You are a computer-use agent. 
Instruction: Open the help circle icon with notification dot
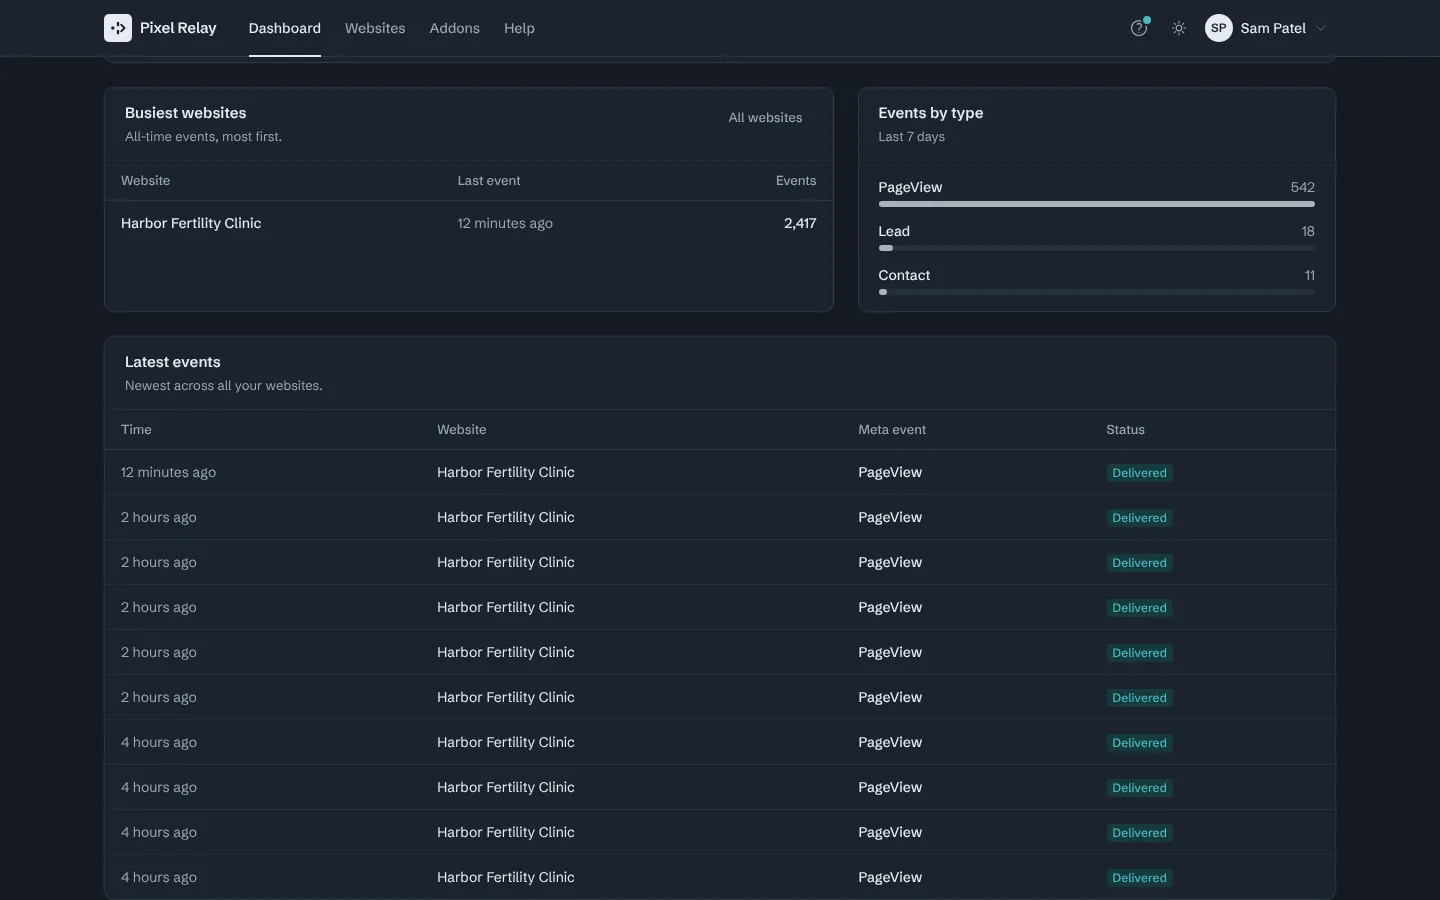(1139, 28)
